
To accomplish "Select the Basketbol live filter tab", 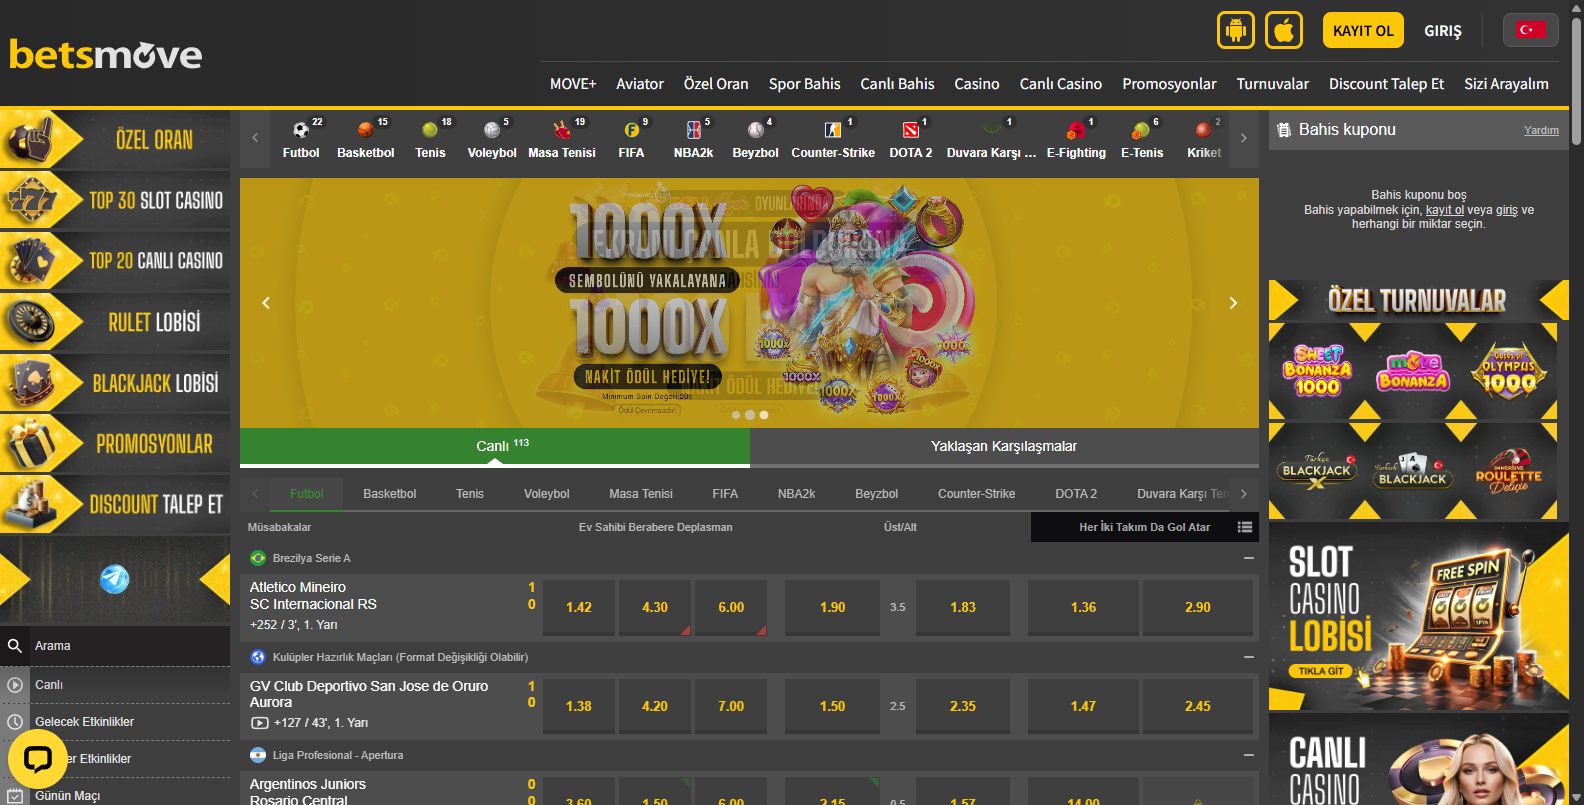I will pyautogui.click(x=389, y=494).
